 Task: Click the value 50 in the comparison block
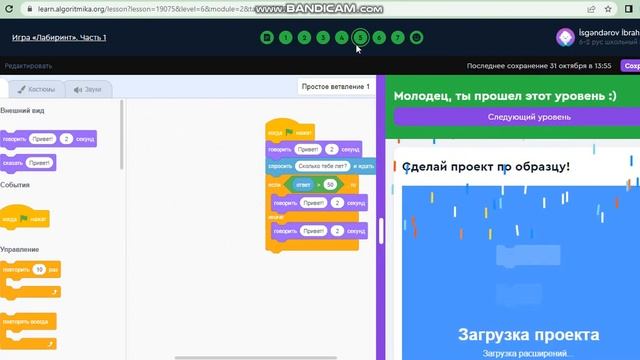tap(330, 184)
